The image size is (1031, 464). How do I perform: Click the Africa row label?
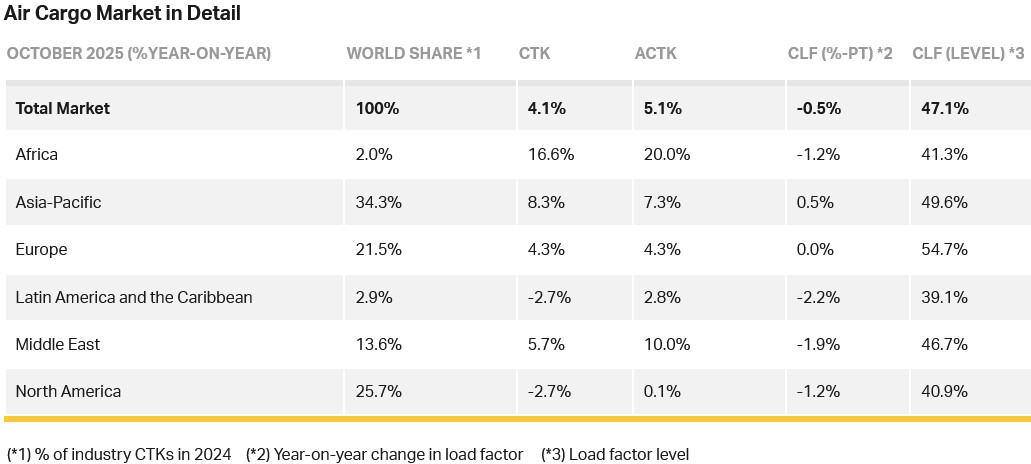click(x=37, y=155)
